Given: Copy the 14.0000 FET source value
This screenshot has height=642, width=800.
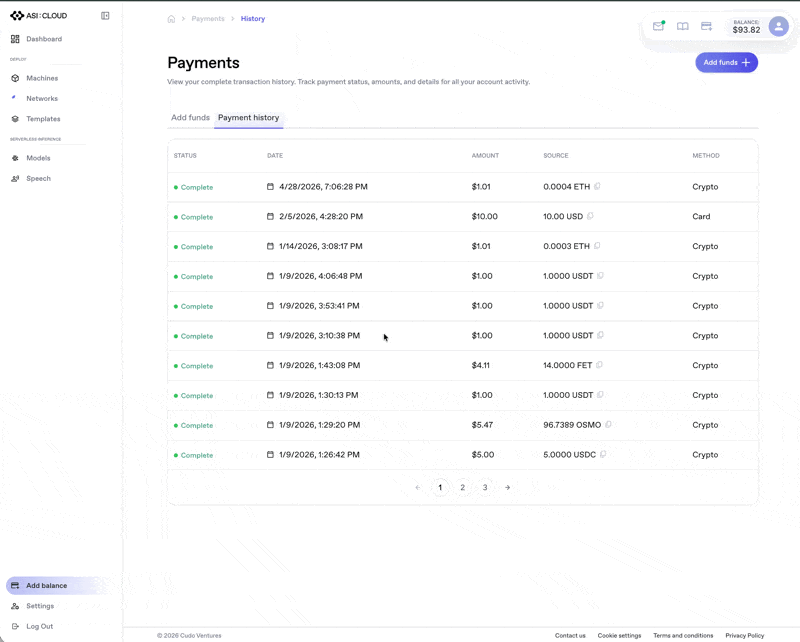Looking at the screenshot, I should pos(599,365).
